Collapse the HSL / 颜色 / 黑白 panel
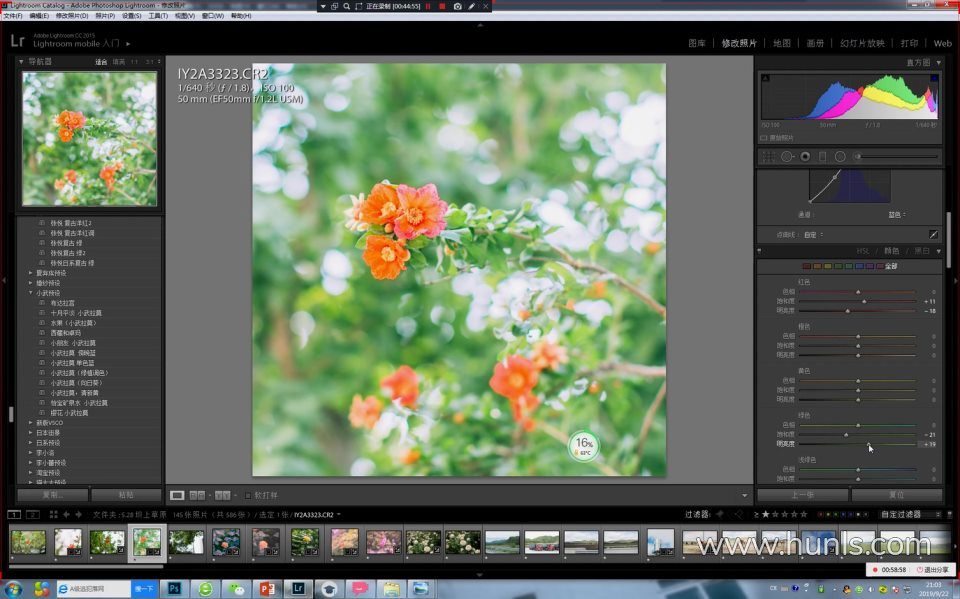This screenshot has width=960, height=599. (939, 251)
